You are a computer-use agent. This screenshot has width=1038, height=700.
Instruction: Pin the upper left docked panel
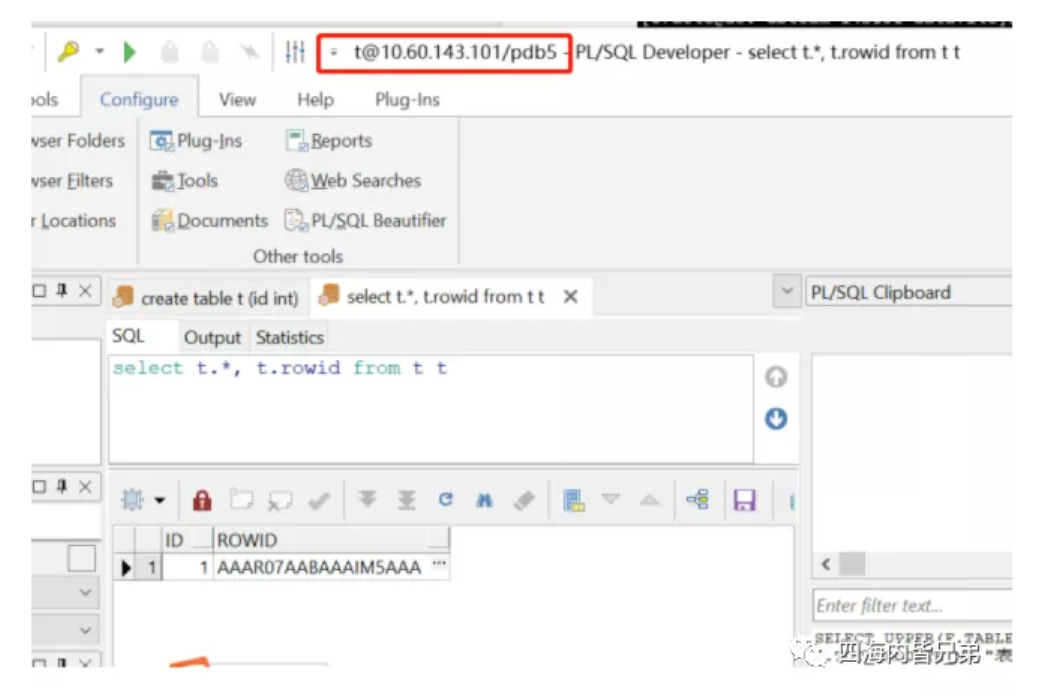coord(62,290)
